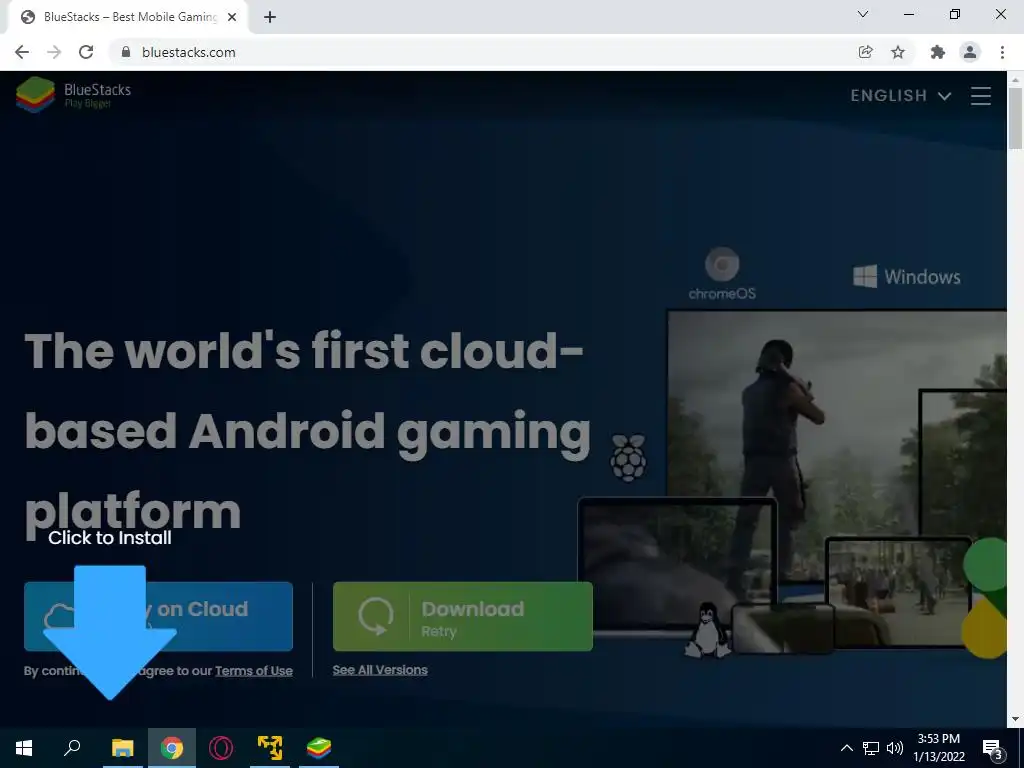This screenshot has width=1024, height=768.
Task: Open the Opera browser taskbar icon
Action: pyautogui.click(x=221, y=748)
